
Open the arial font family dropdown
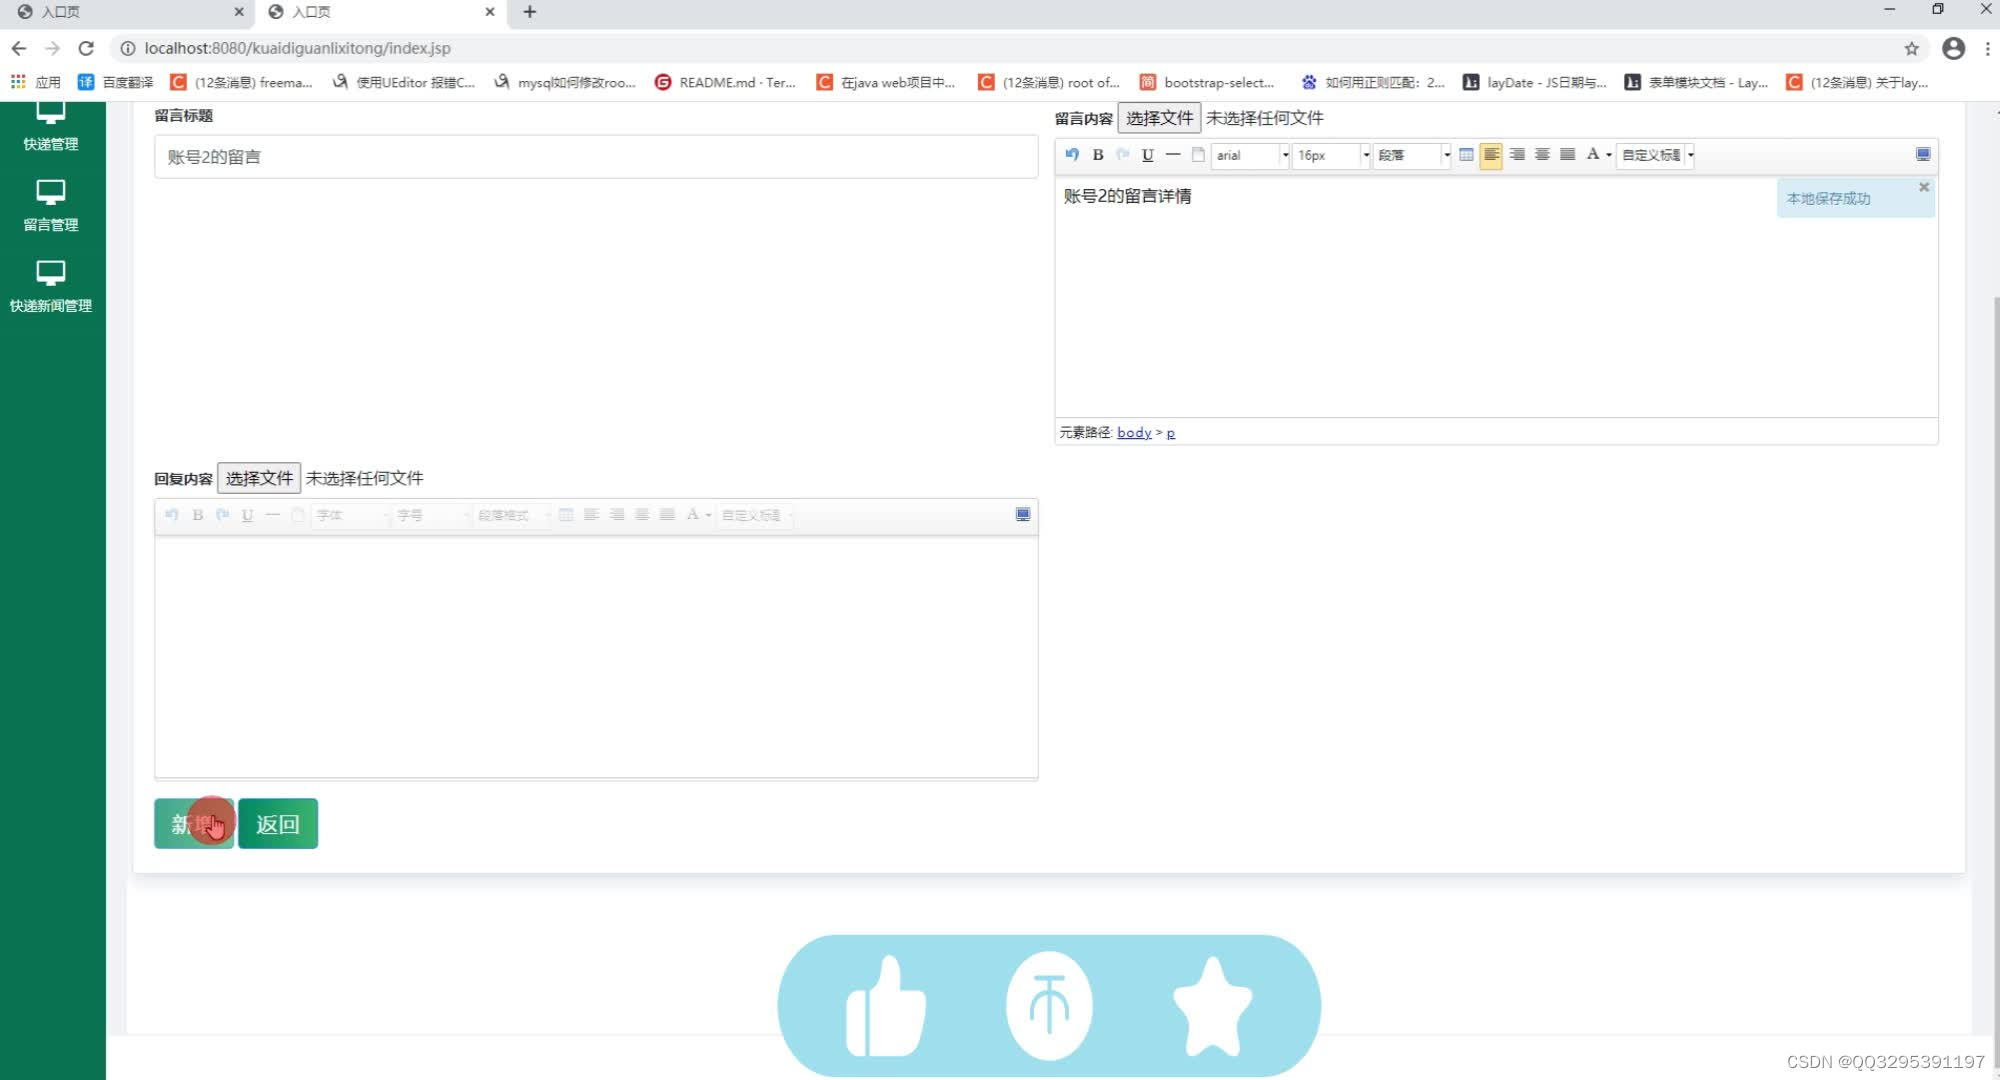pyautogui.click(x=1251, y=155)
